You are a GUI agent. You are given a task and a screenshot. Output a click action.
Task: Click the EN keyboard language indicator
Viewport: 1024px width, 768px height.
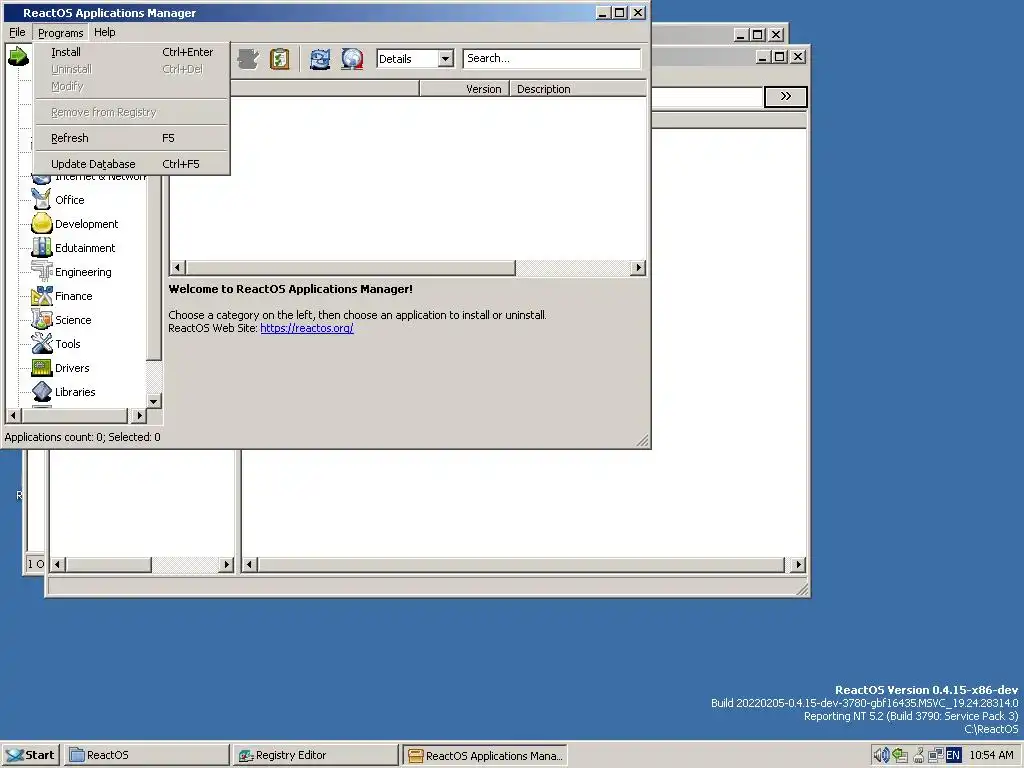point(953,755)
